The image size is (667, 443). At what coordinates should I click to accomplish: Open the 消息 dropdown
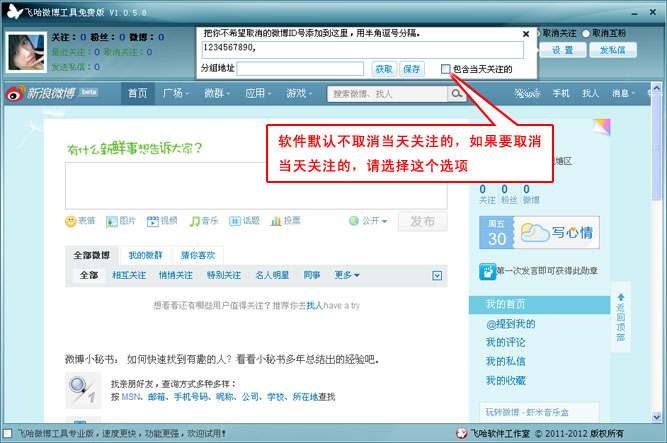tap(623, 93)
